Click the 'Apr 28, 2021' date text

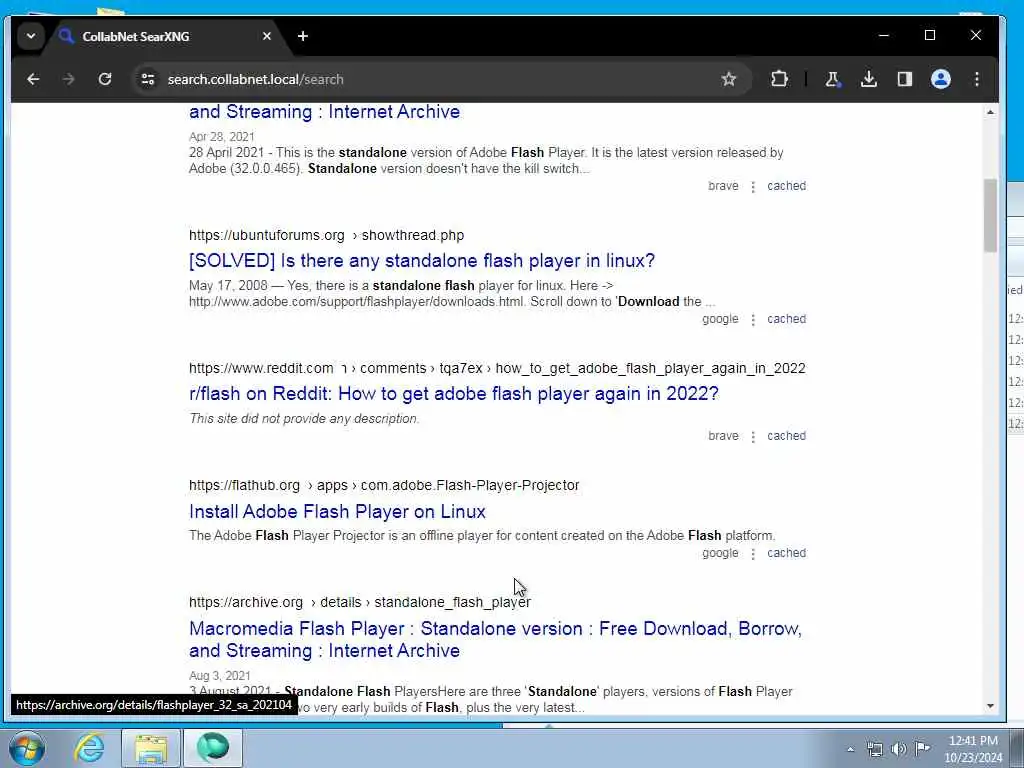click(x=221, y=136)
